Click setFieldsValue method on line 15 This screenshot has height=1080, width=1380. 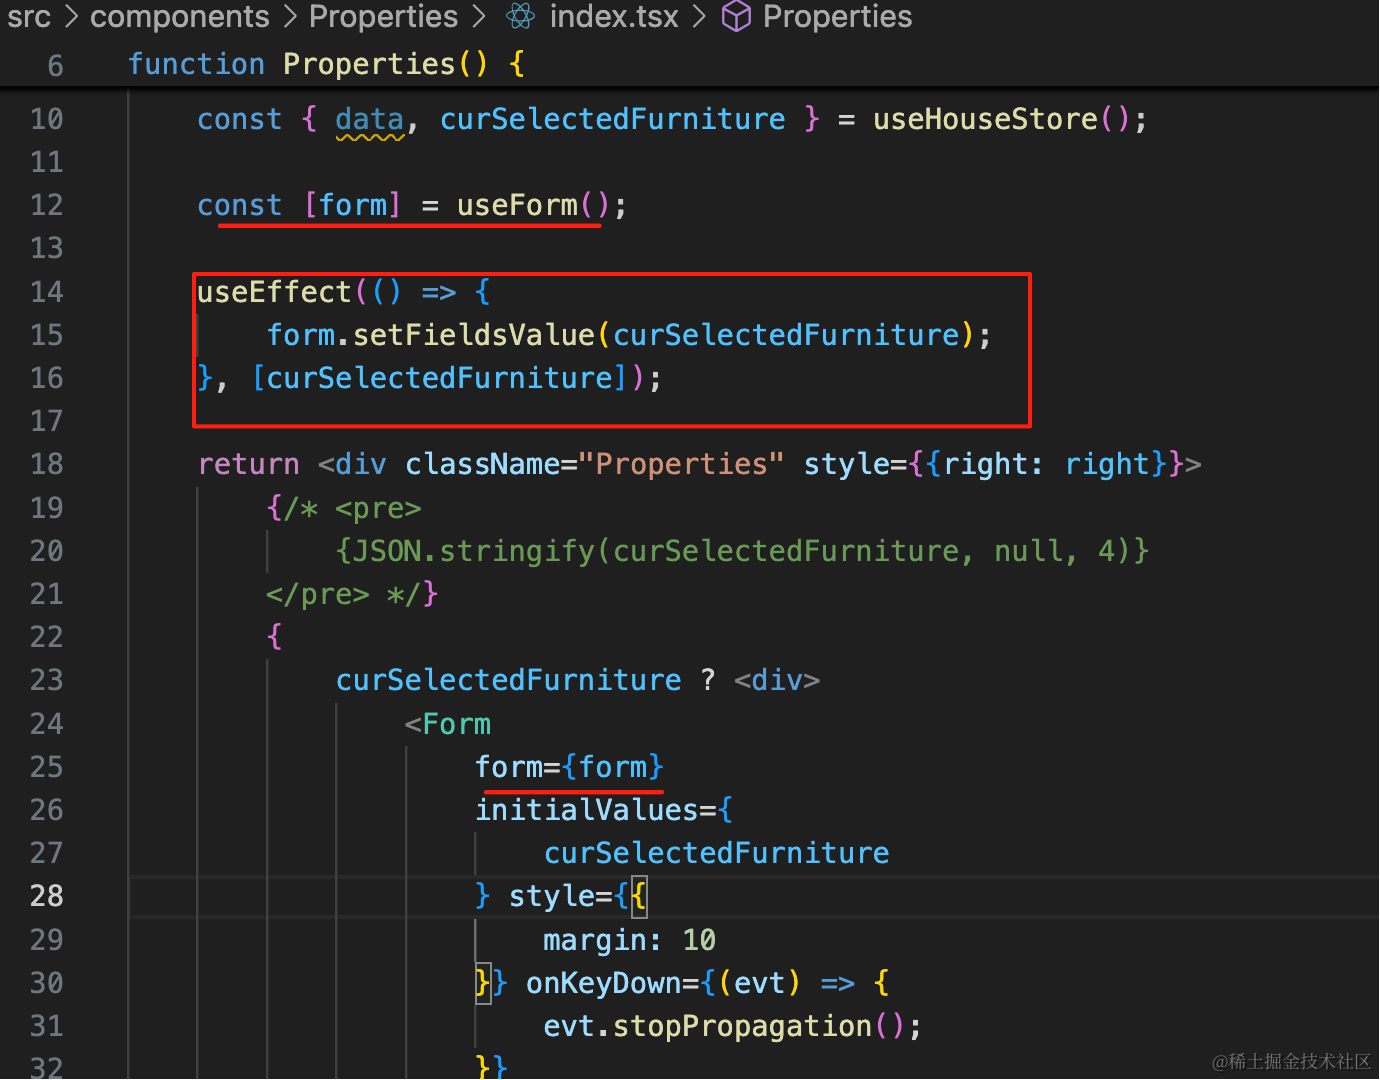[474, 335]
